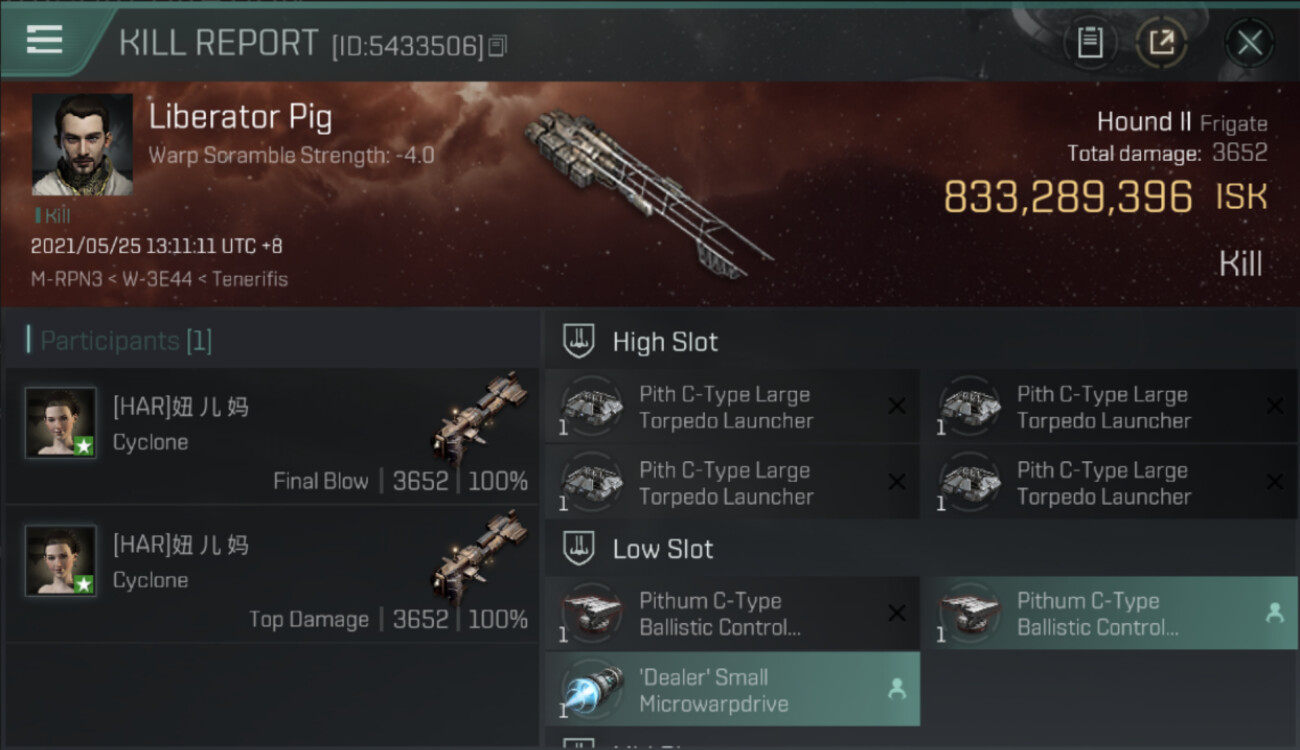Close the kill report window
The height and width of the screenshot is (750, 1300).
pos(1249,43)
